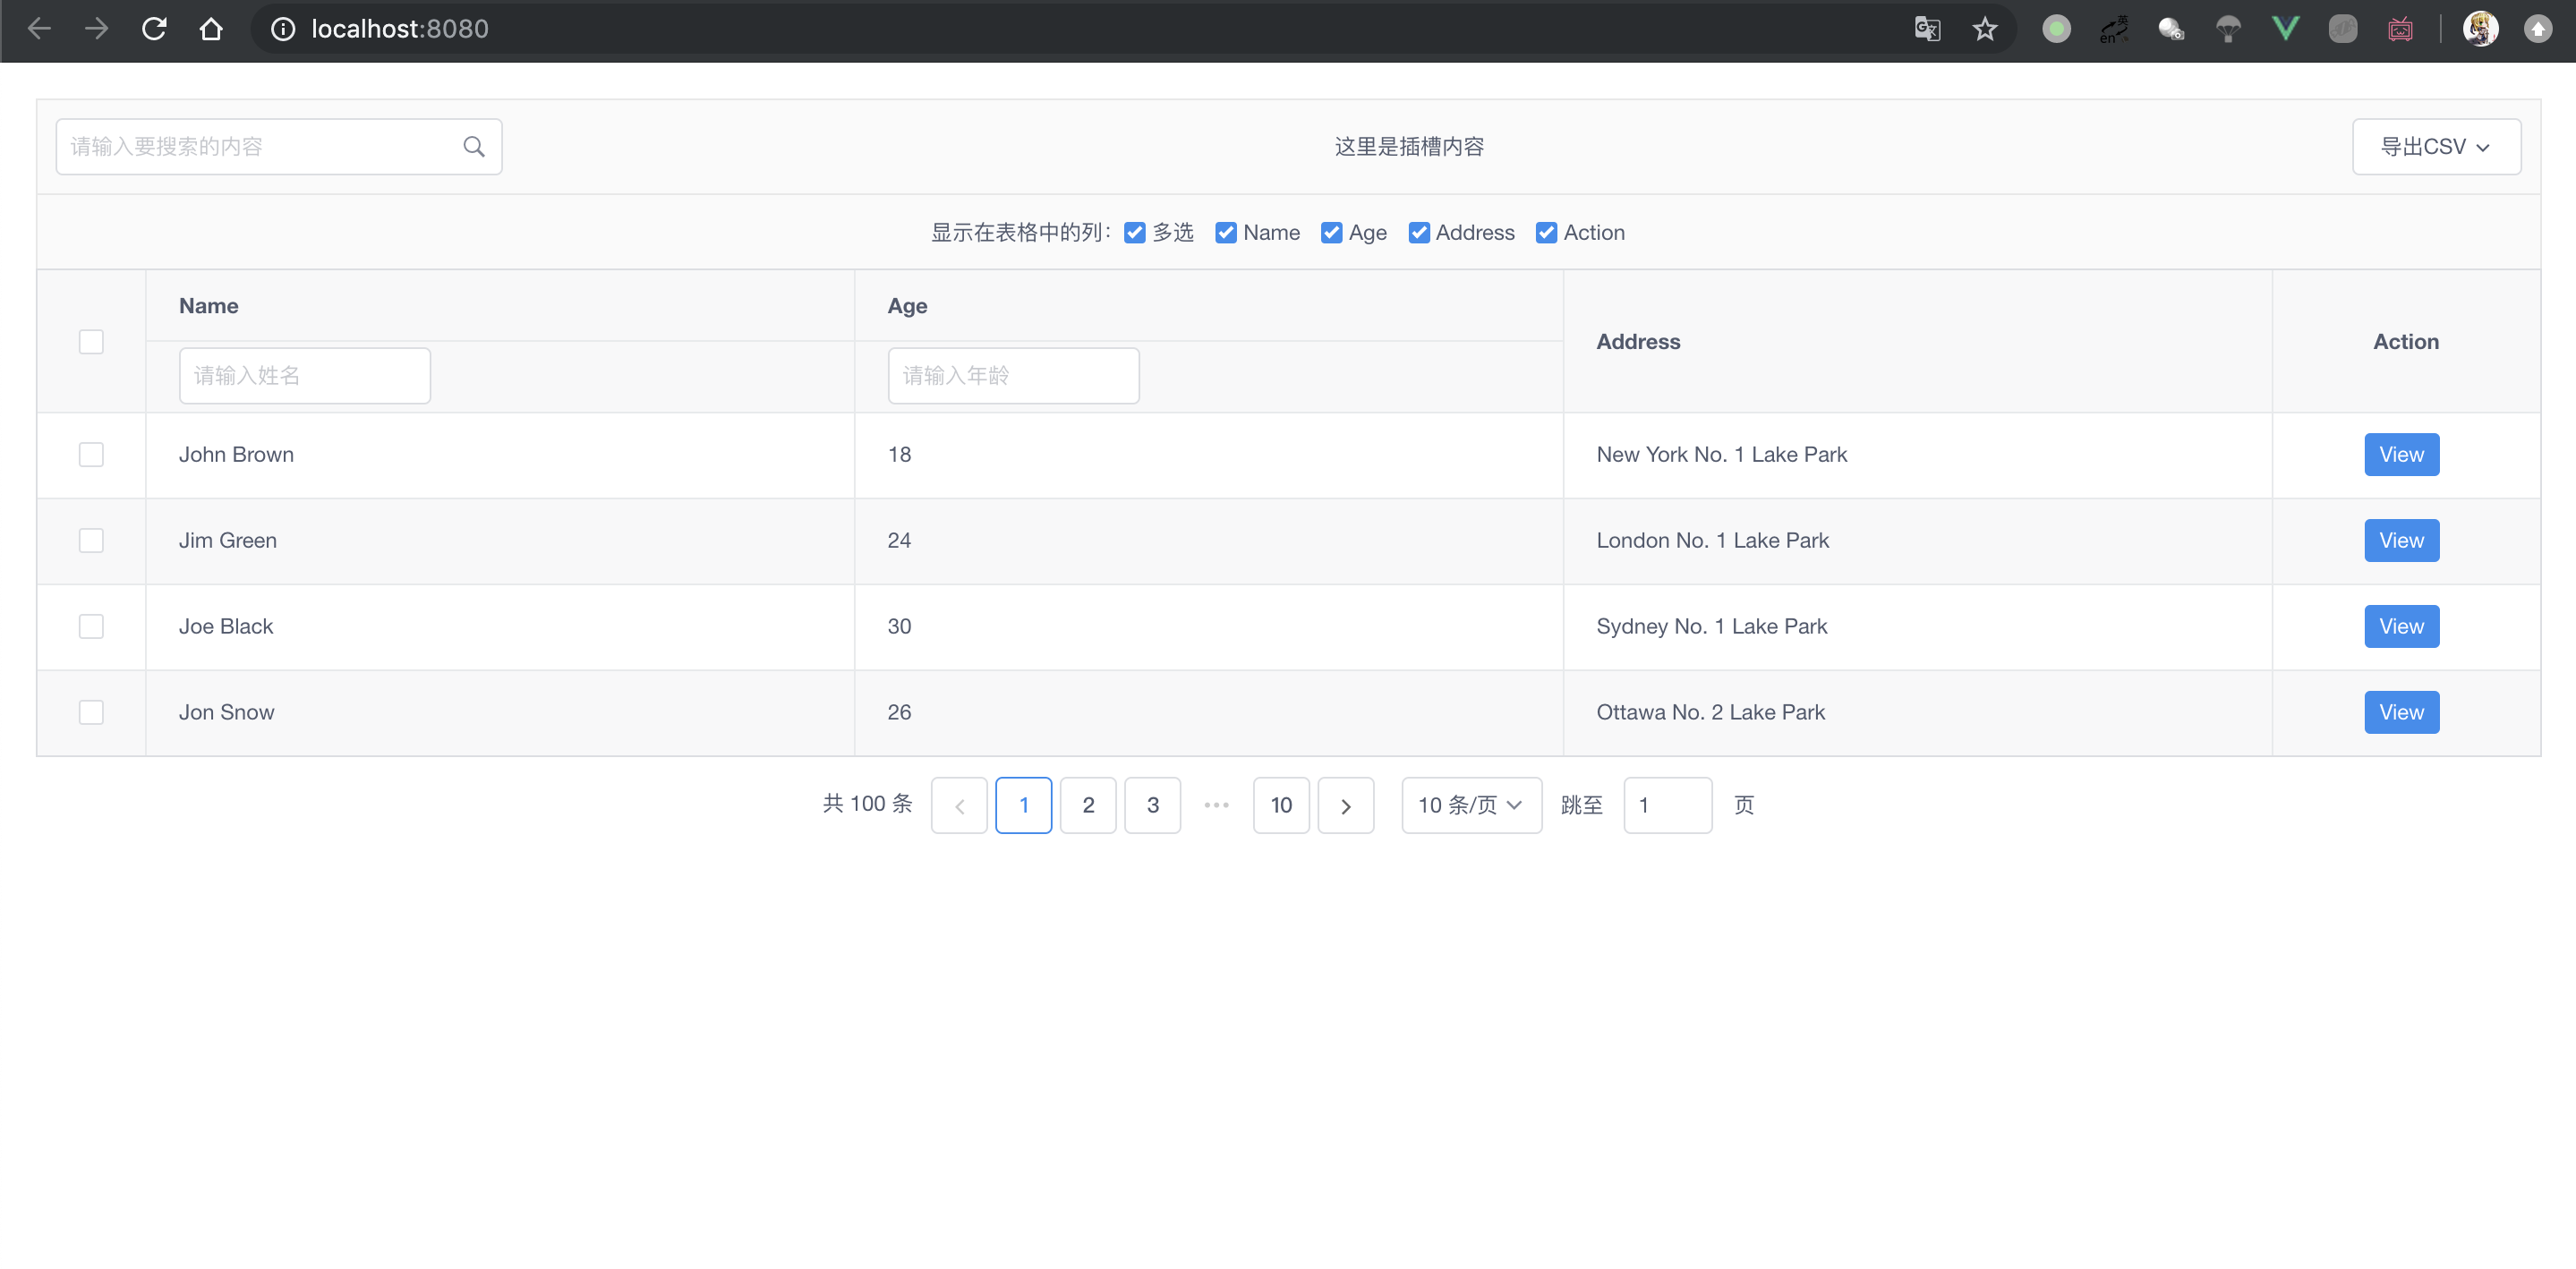The height and width of the screenshot is (1269, 2576).
Task: Focus the 请输入姓名 name filter field
Action: click(x=304, y=376)
